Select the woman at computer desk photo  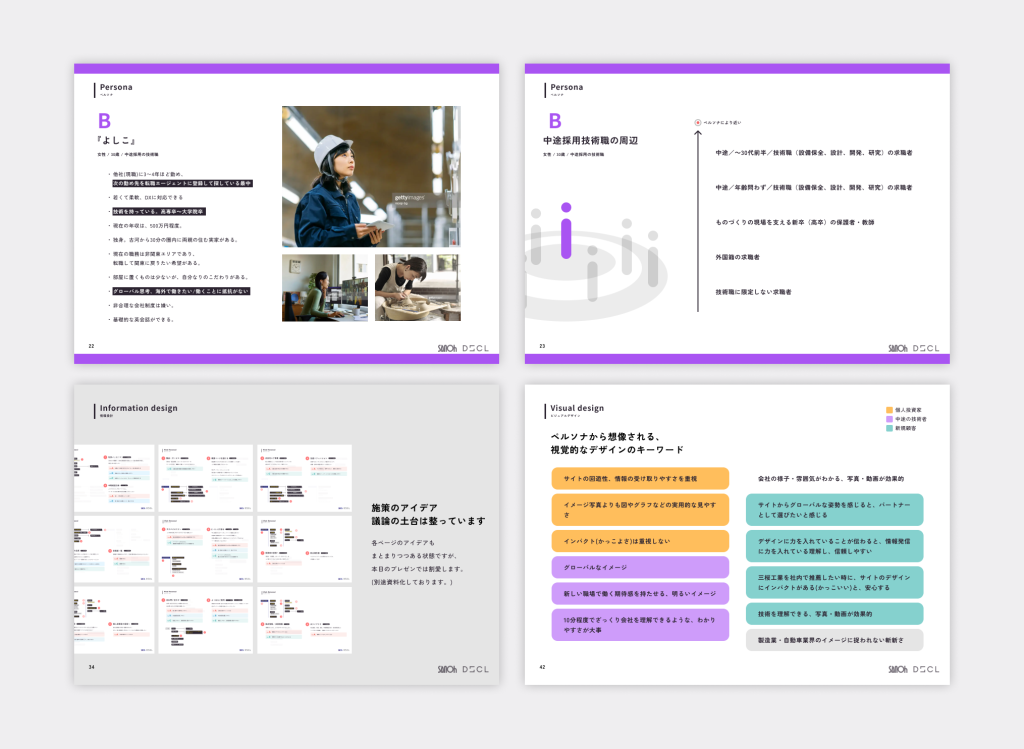tap(324, 287)
